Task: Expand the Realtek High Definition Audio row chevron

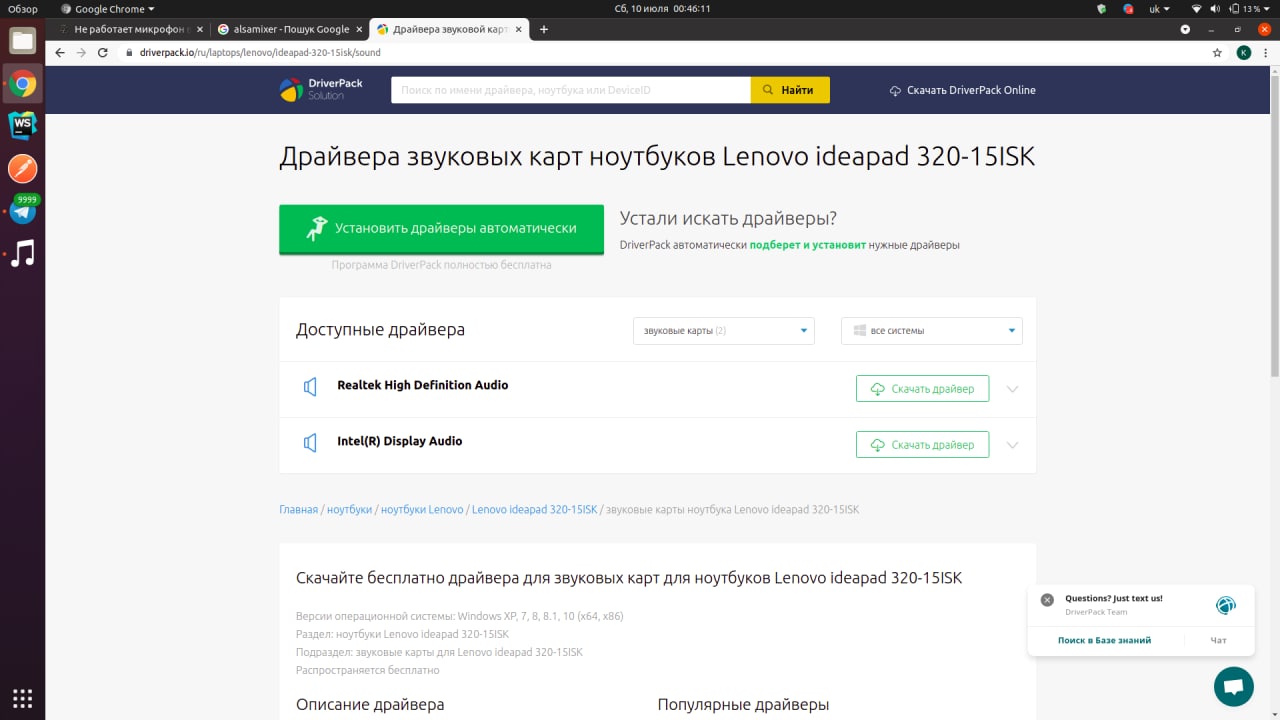Action: [1012, 389]
